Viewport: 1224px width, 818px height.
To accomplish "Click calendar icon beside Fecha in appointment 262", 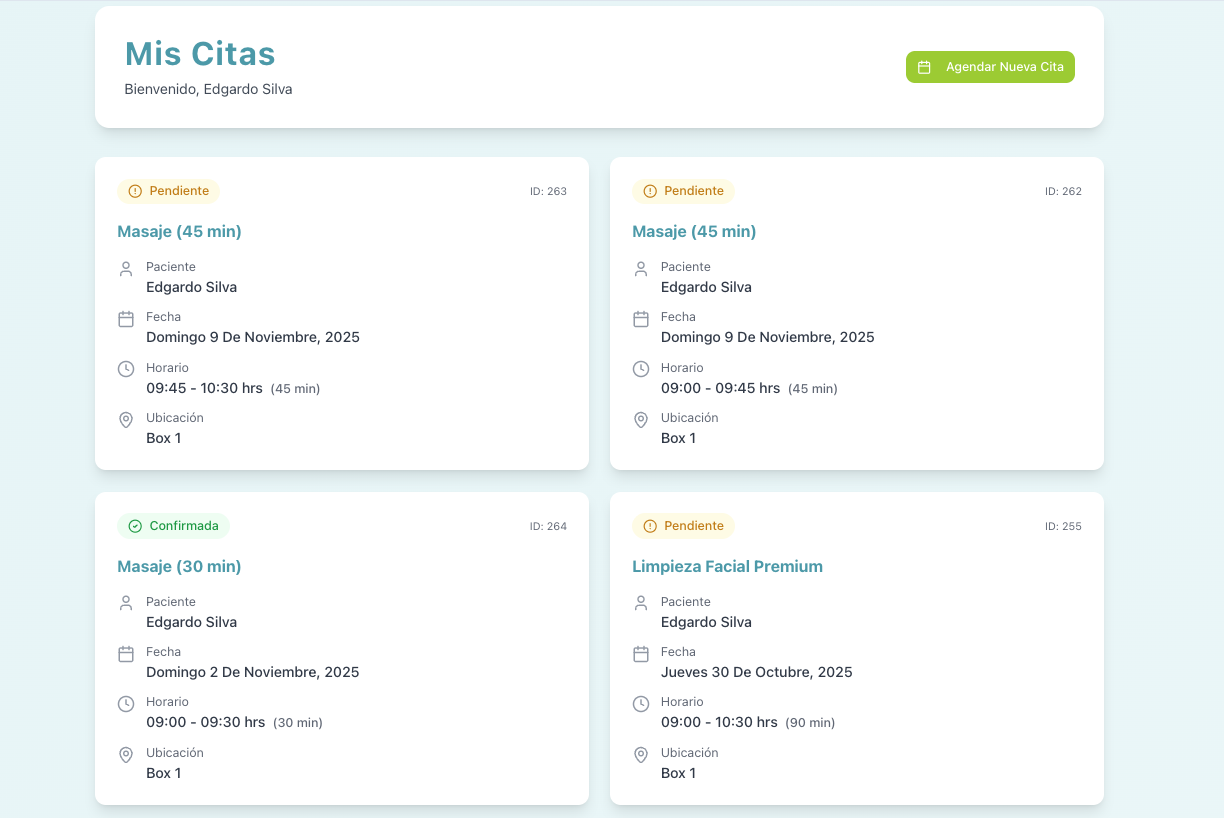I will (x=641, y=319).
